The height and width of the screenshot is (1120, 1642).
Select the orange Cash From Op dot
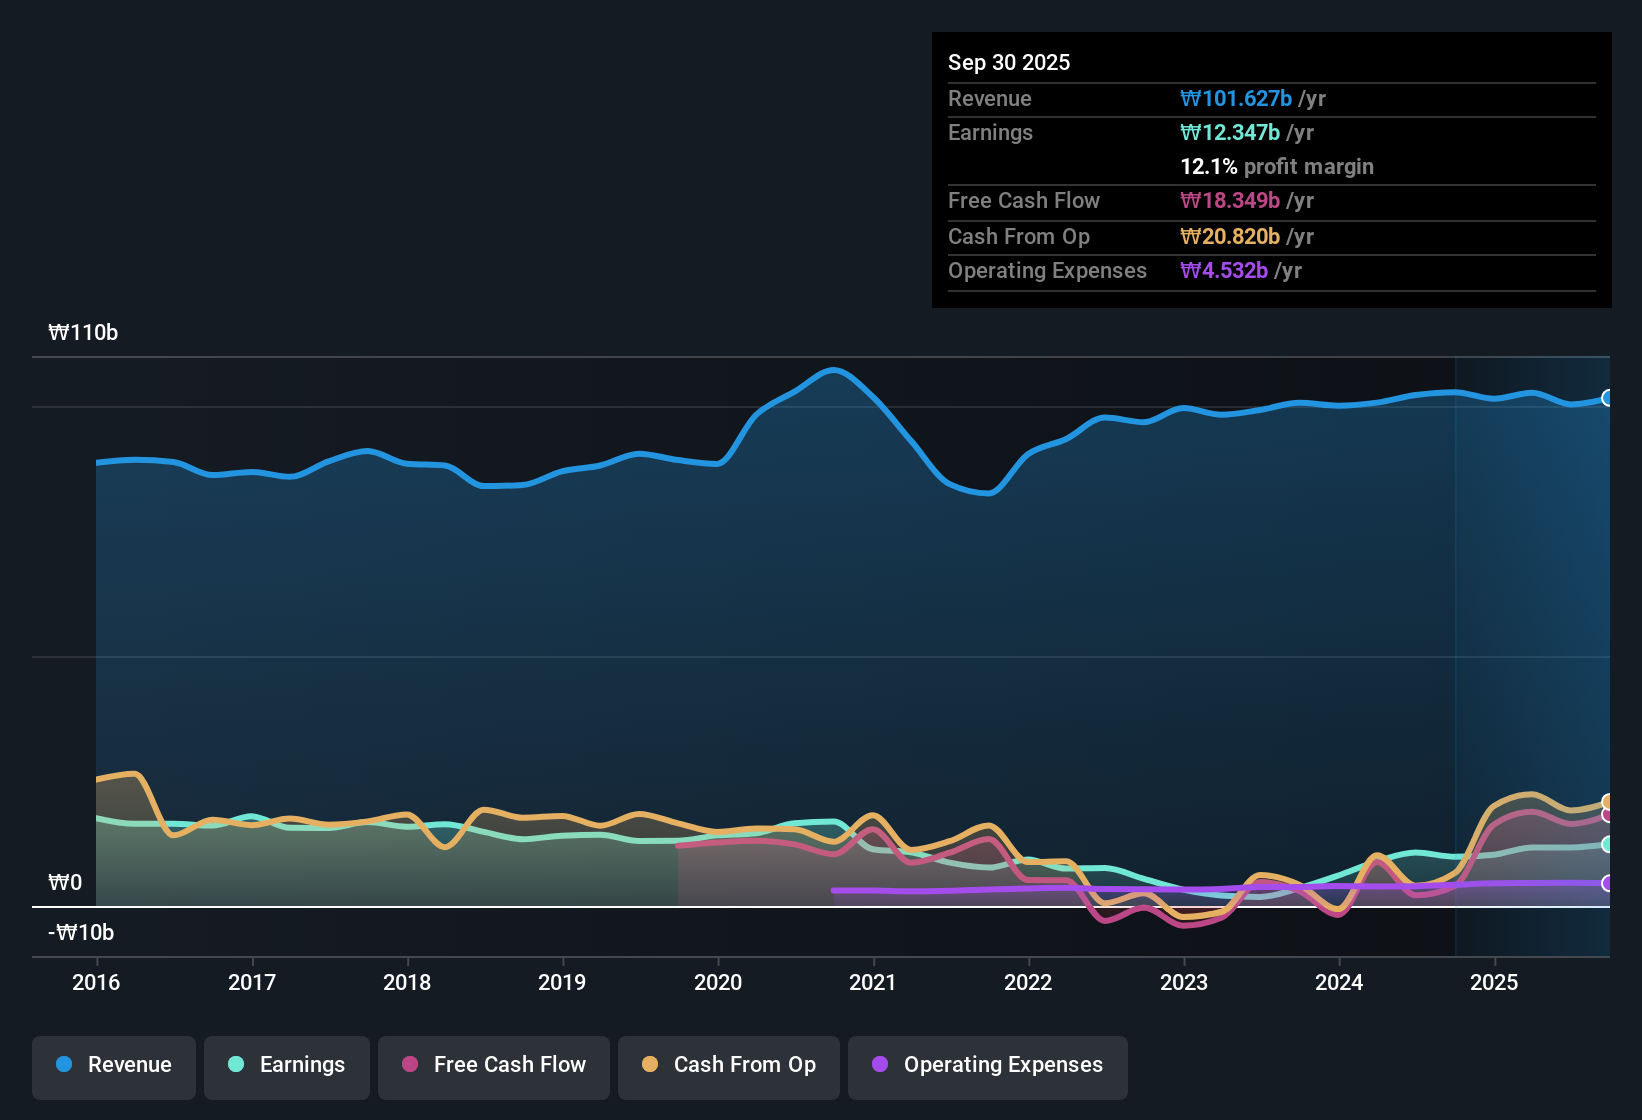650,1065
